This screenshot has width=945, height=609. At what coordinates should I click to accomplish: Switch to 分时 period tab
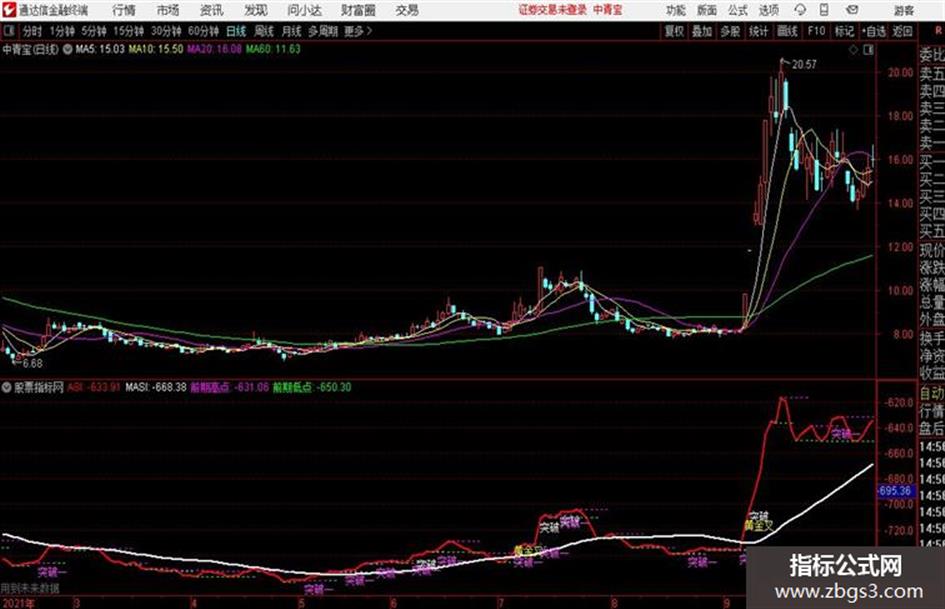click(x=32, y=31)
